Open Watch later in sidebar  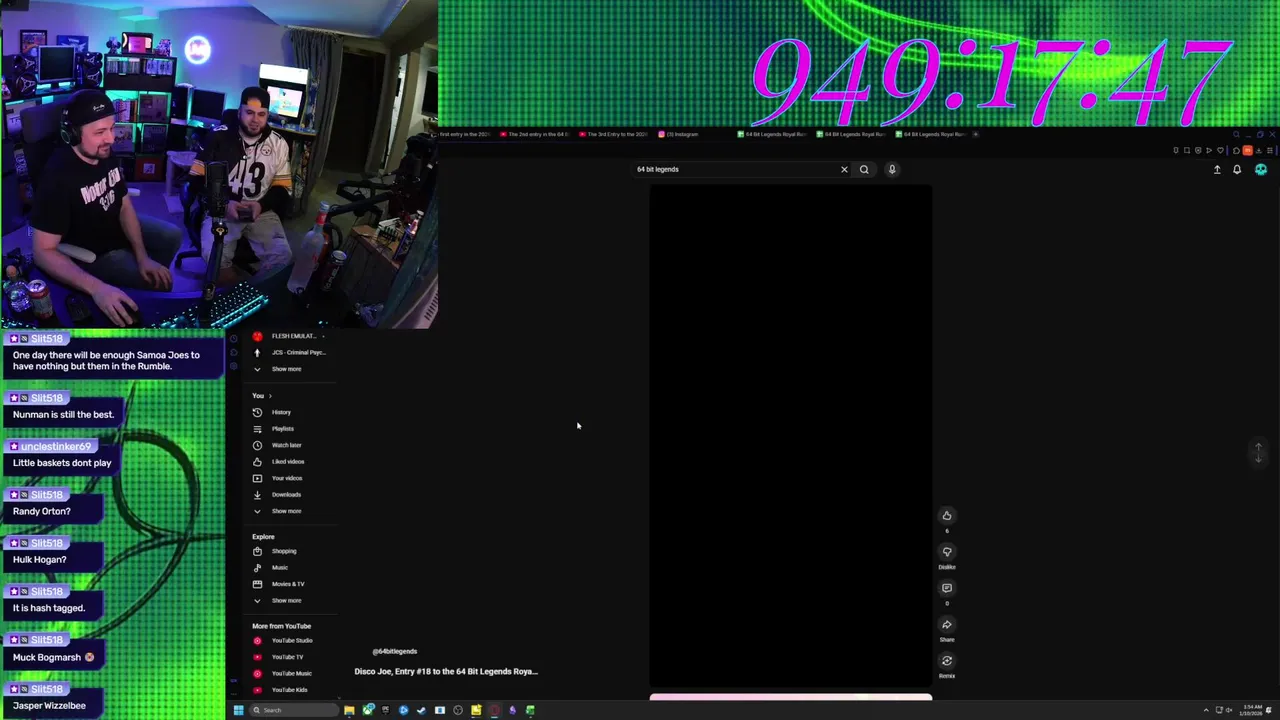click(x=286, y=445)
